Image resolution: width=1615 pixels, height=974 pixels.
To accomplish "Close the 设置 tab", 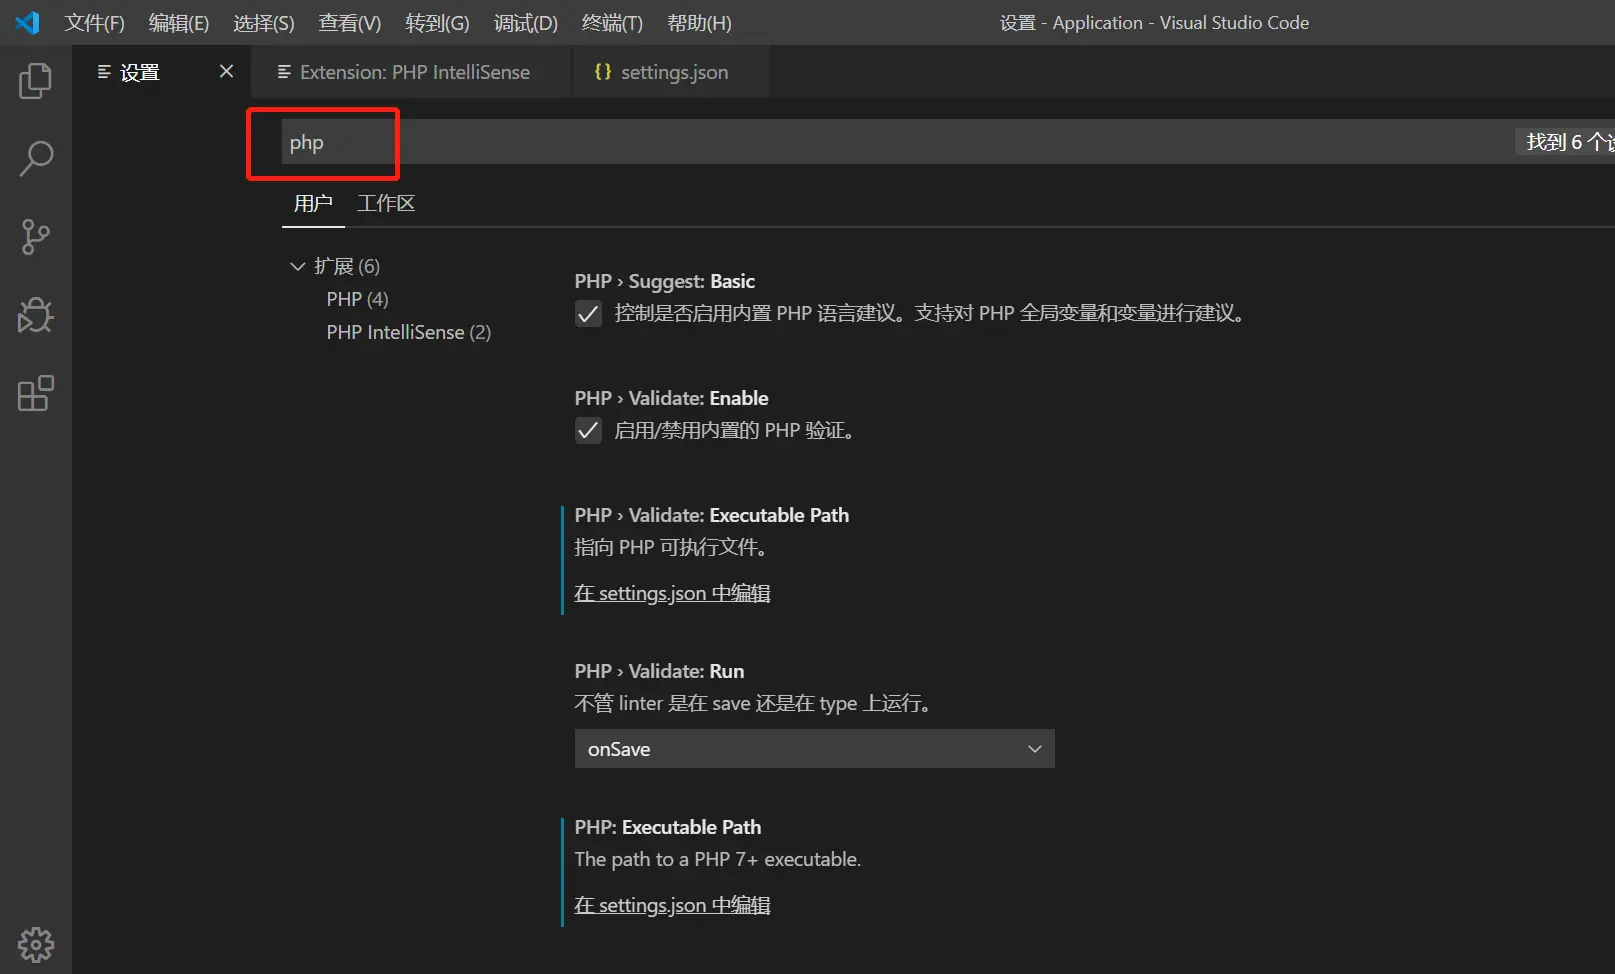I will [226, 71].
